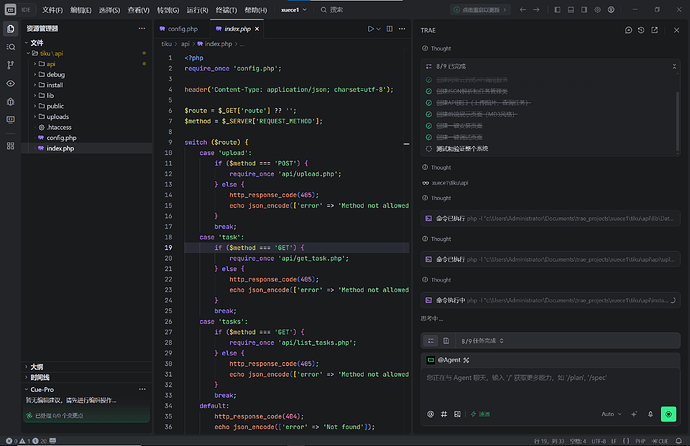Open the eye-shaped preview icon in activity bar

[11, 84]
